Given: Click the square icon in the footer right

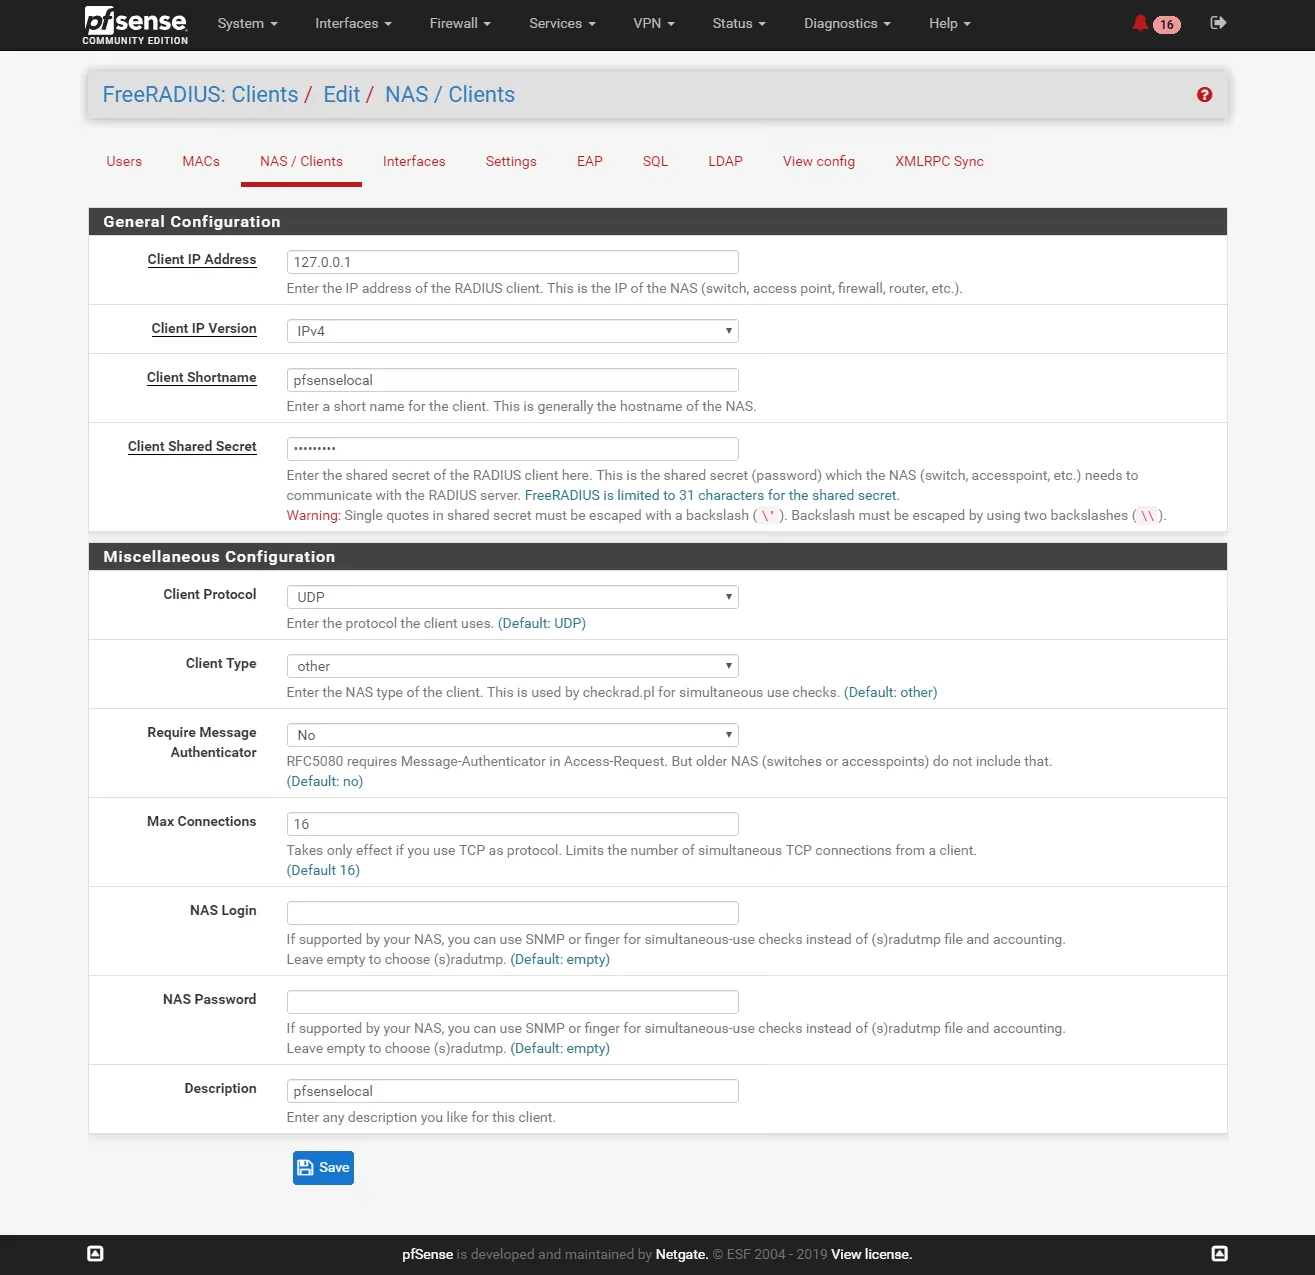Looking at the screenshot, I should (x=1219, y=1253).
